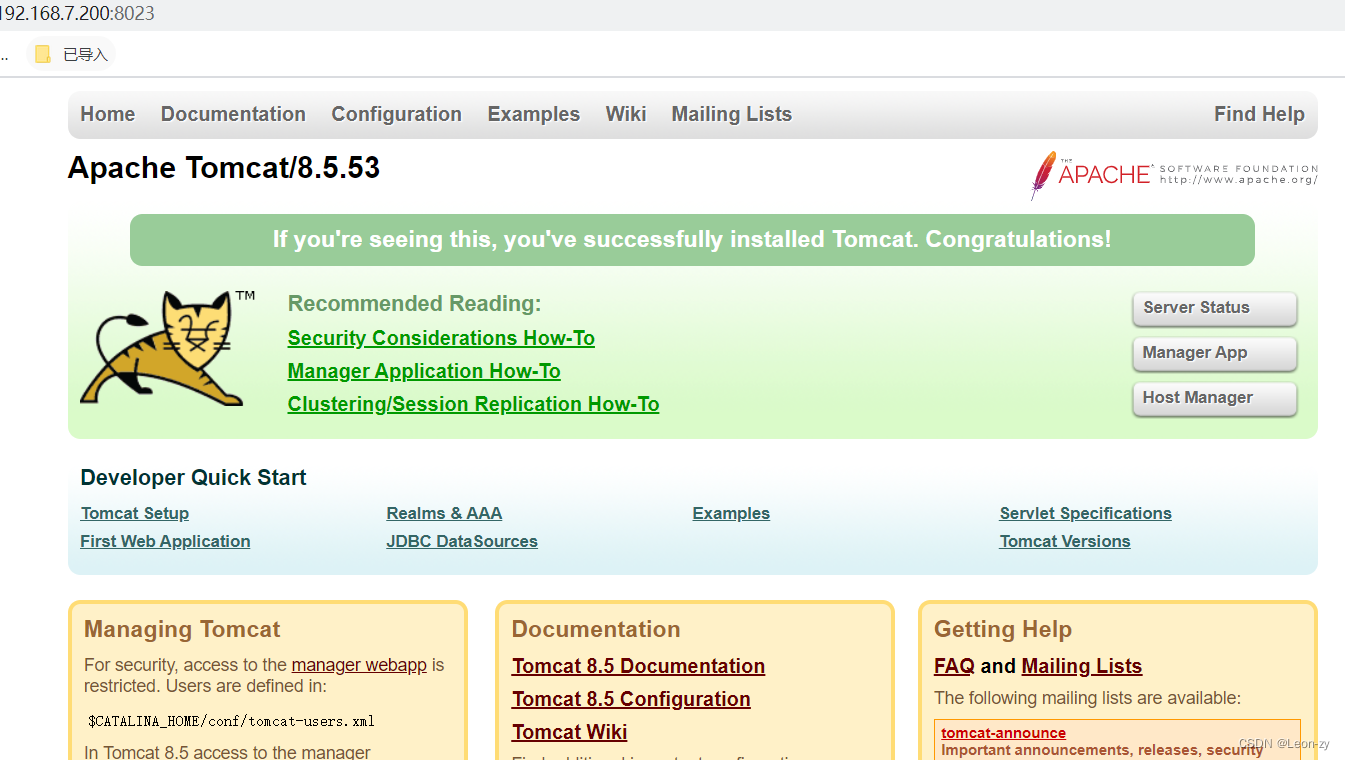
Task: Click the Getting Help heading
Action: tap(1003, 629)
